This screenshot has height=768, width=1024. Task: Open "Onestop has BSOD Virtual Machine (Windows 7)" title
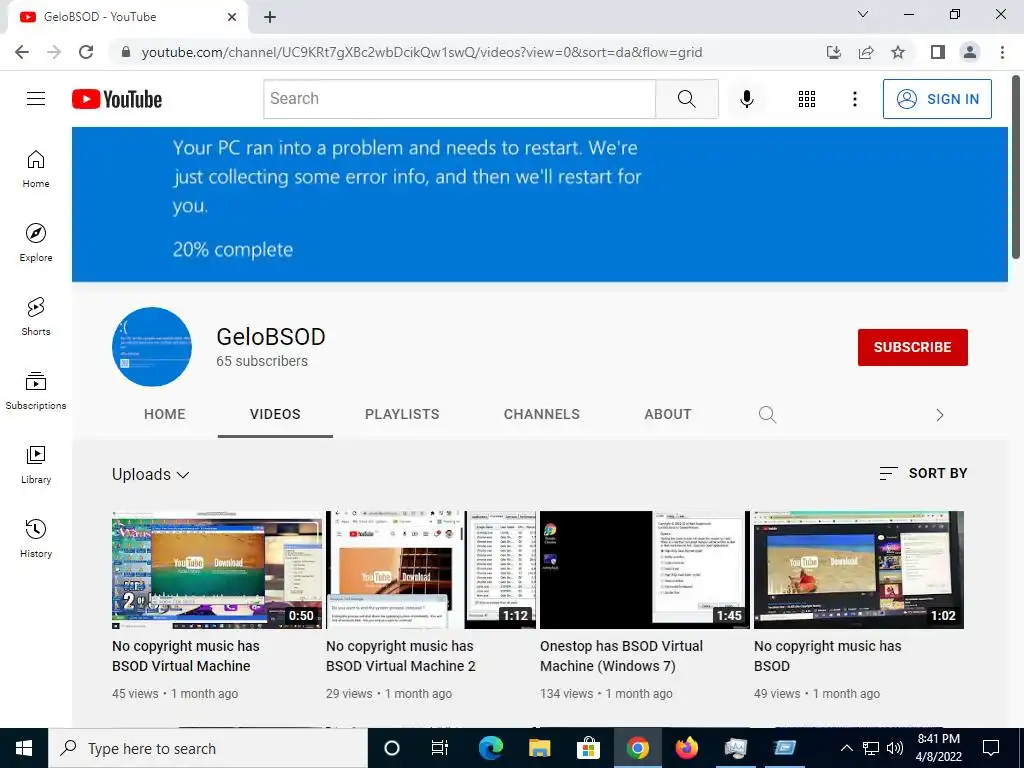pos(621,656)
